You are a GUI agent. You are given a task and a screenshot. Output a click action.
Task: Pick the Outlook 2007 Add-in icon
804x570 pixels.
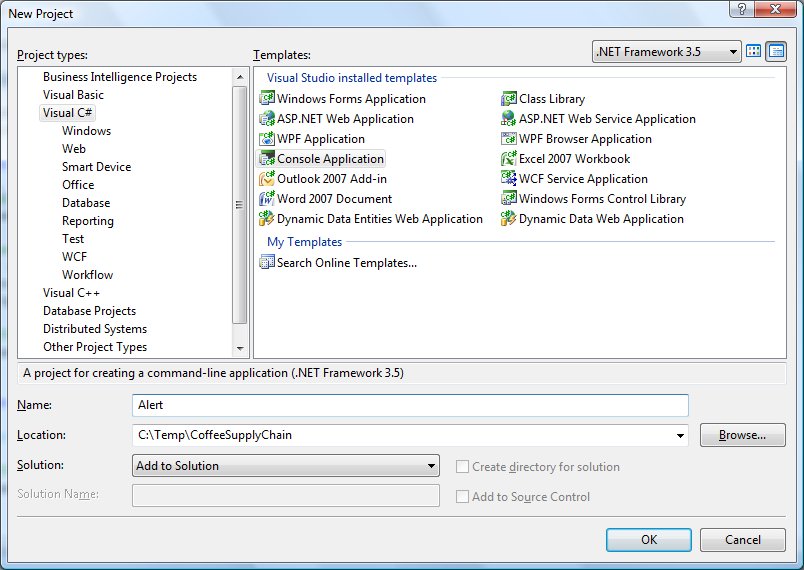[x=267, y=178]
